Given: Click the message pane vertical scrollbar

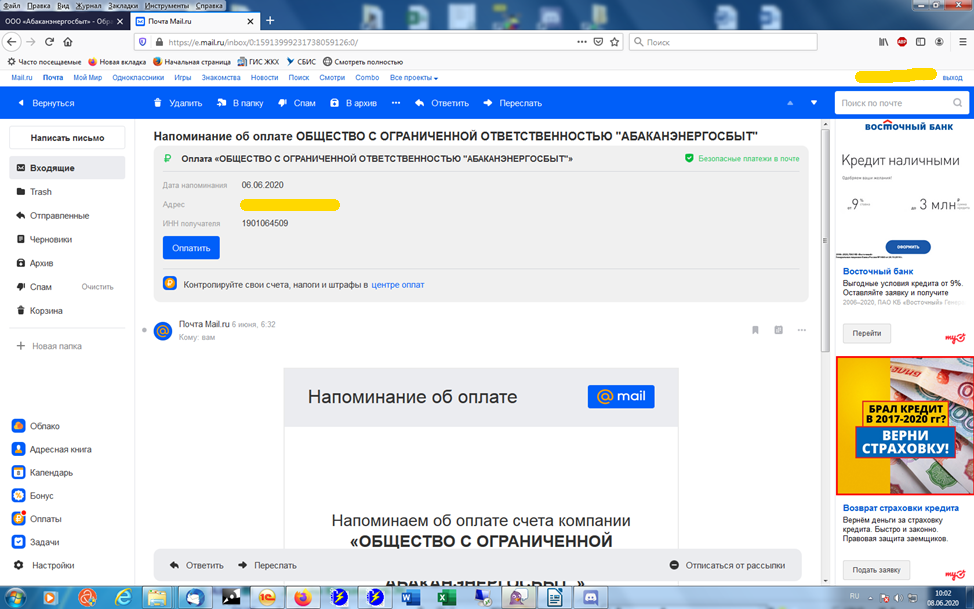Looking at the screenshot, I should pyautogui.click(x=826, y=240).
